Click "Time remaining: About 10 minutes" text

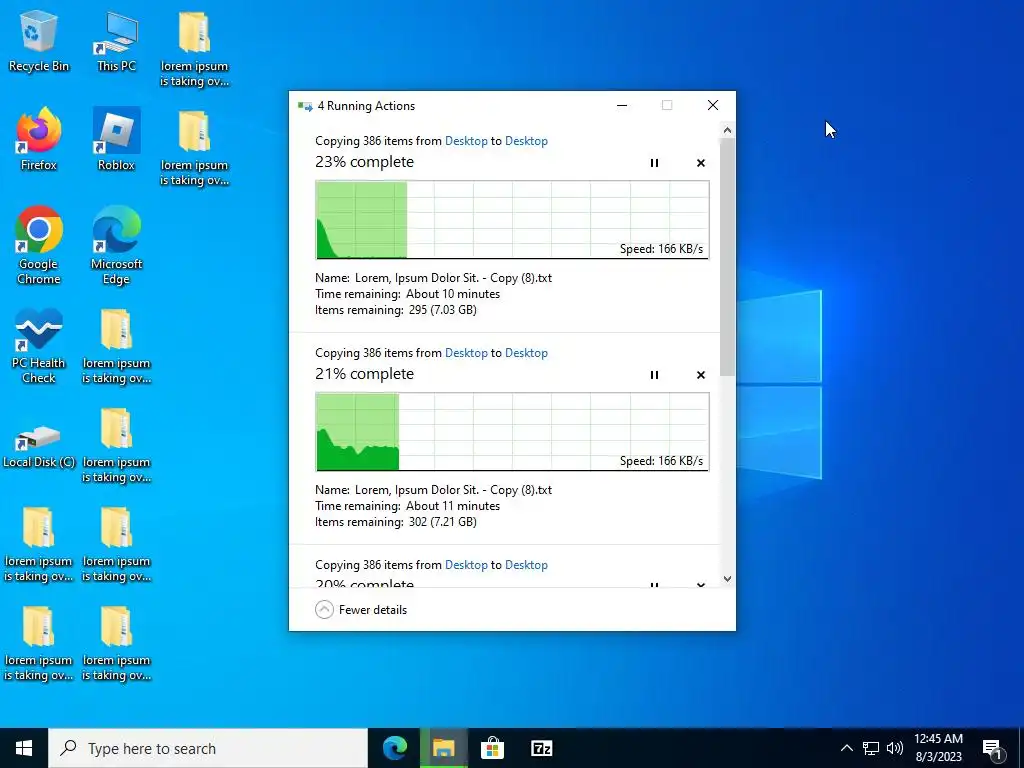point(408,294)
